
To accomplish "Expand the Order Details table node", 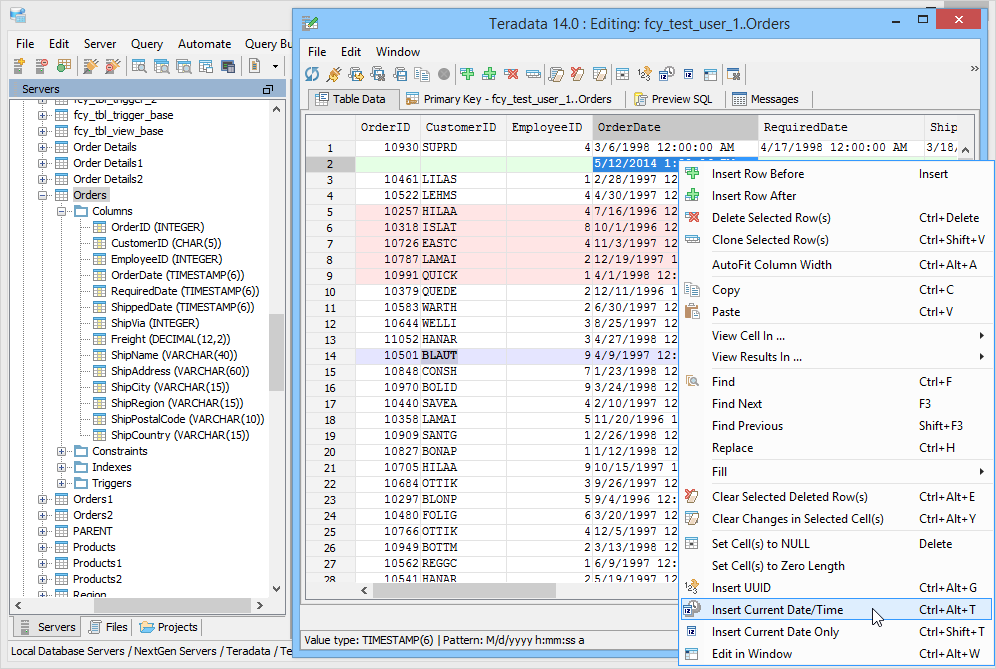I will 42,147.
